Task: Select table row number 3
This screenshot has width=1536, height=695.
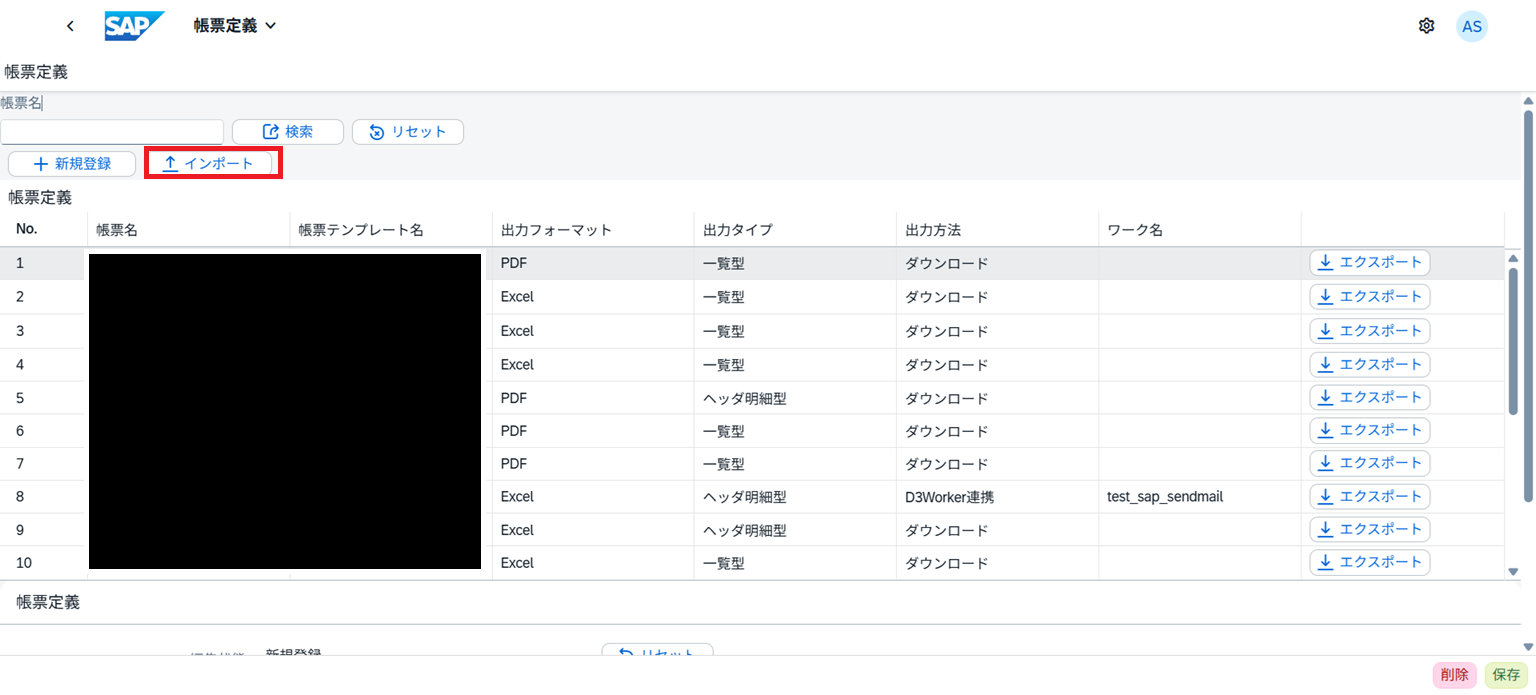Action: [x=21, y=331]
